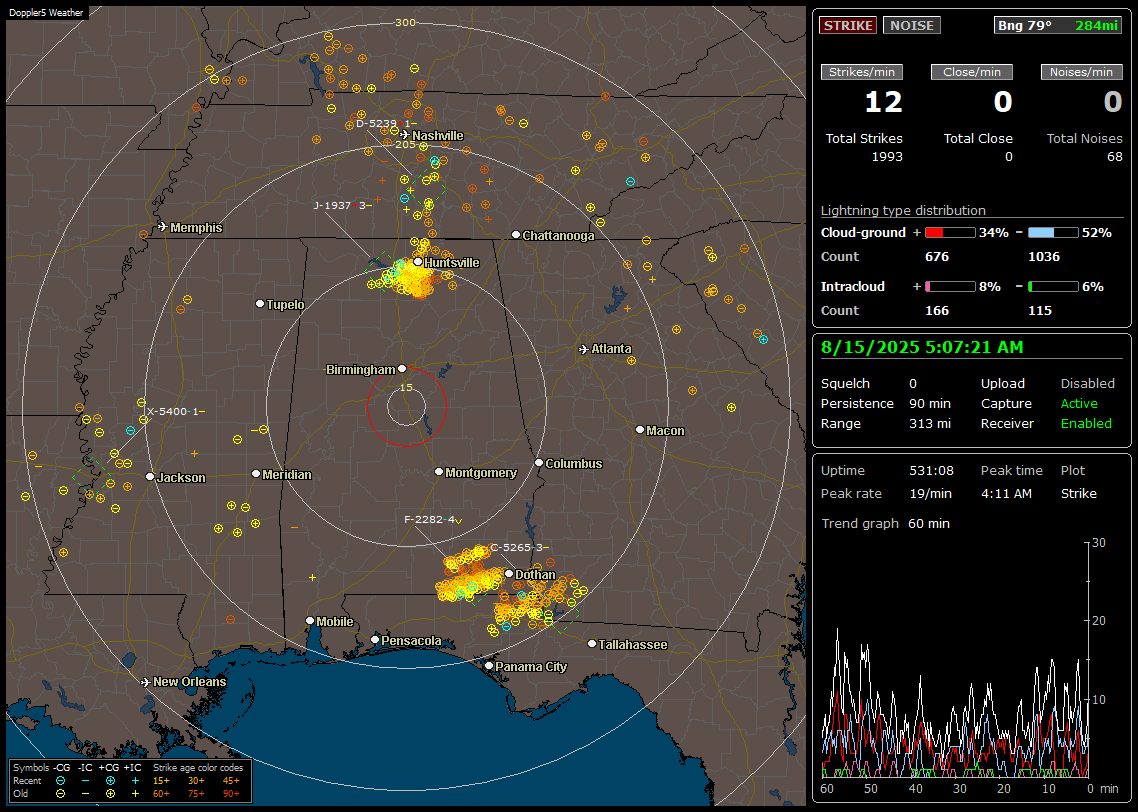Click storm cell label J-1937-3

[x=343, y=205]
